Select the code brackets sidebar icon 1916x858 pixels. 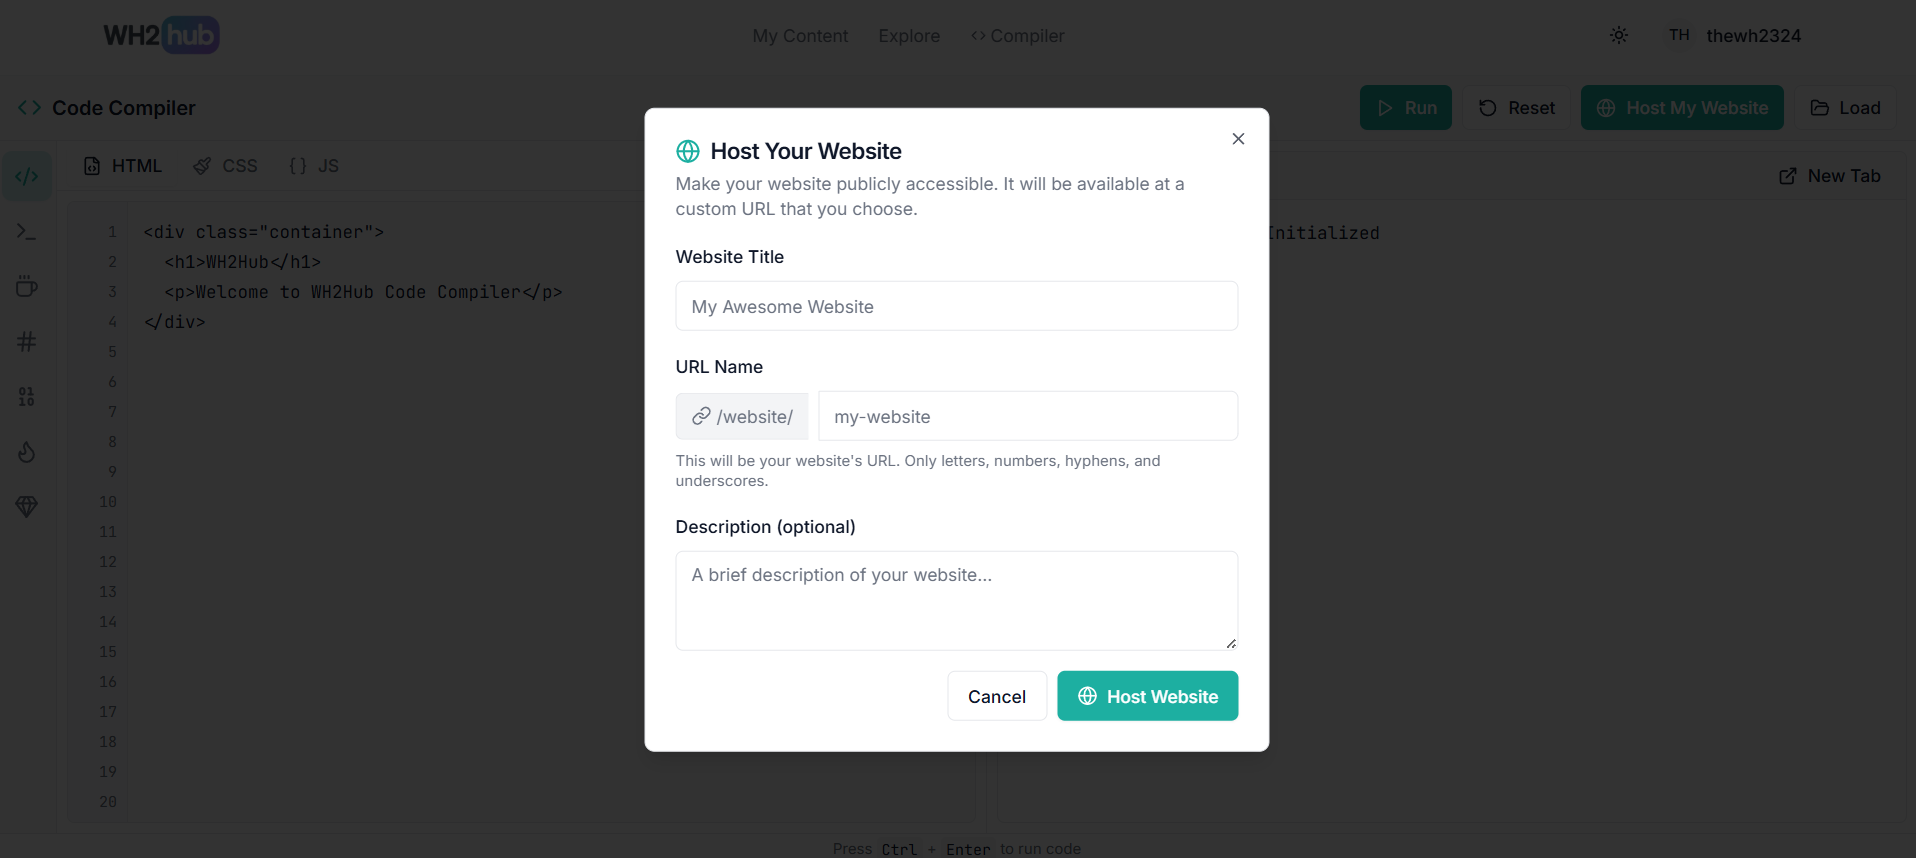point(27,177)
